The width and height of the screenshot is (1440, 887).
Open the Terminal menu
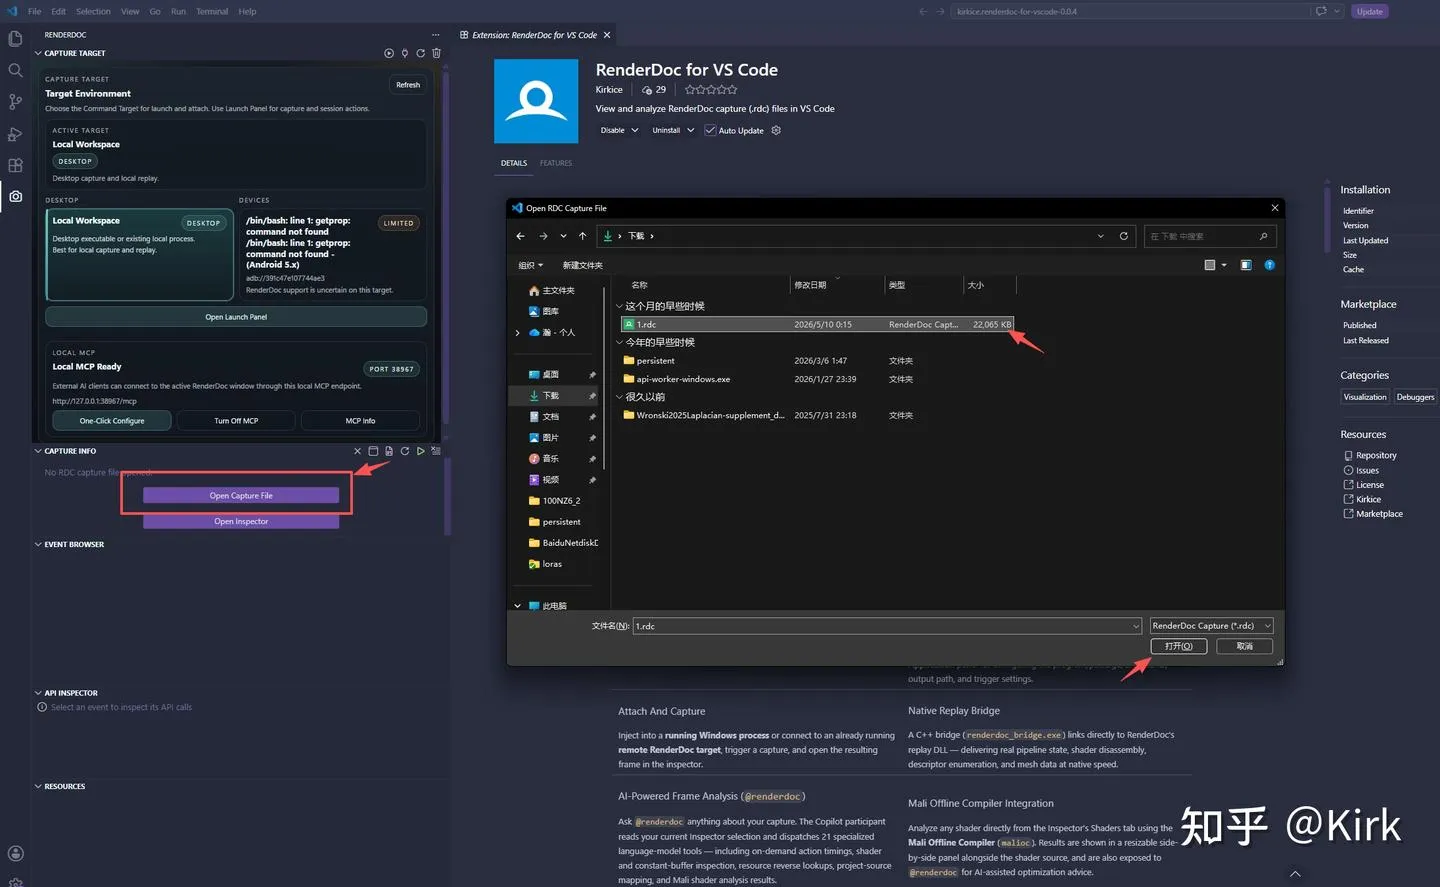click(212, 11)
